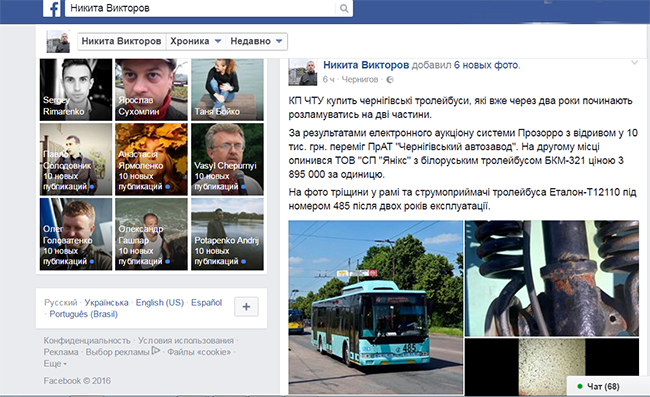Click the Никита Викторов header button
Screen dimensions: 650x397
coord(121,41)
